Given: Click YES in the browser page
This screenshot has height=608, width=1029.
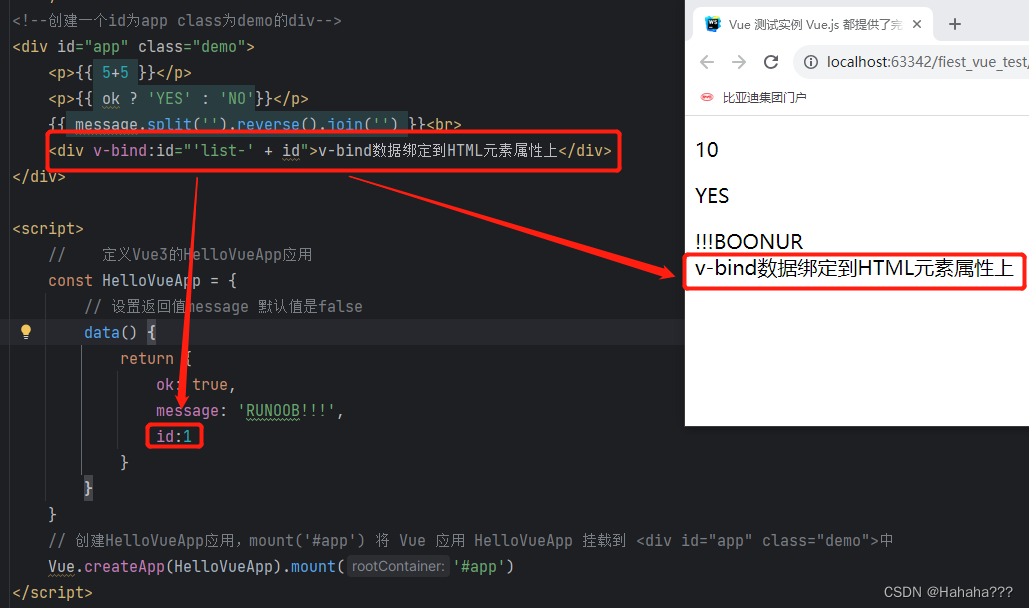Looking at the screenshot, I should click(x=712, y=196).
